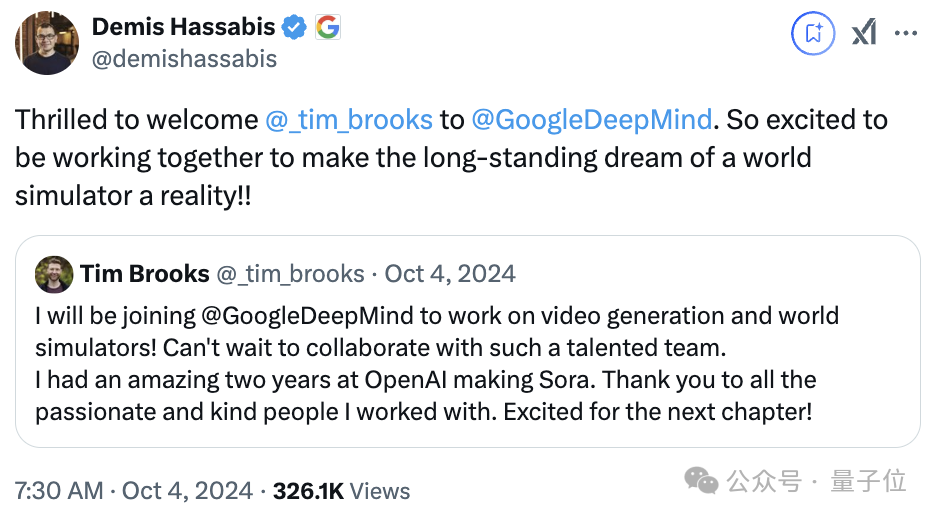Click the Google affiliation badge icon

pos(327,28)
